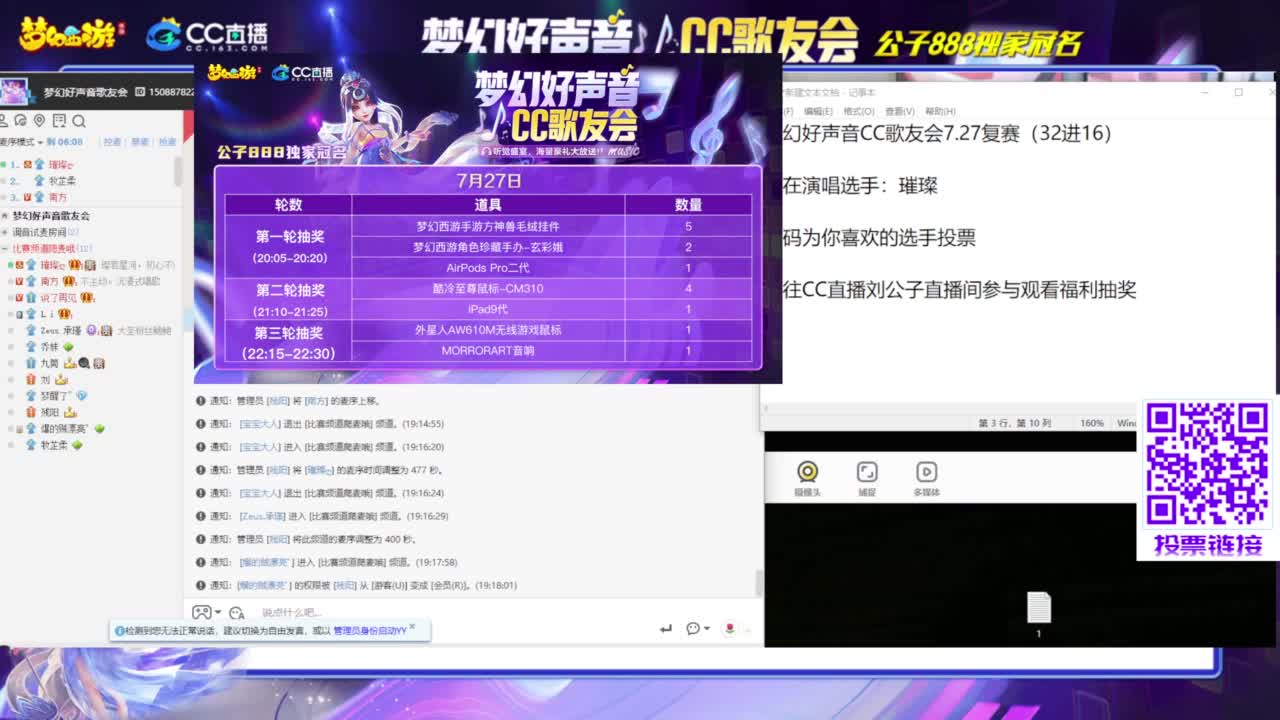Open the 麦序模式 mode dropdown
Image resolution: width=1280 pixels, height=720 pixels.
20,142
